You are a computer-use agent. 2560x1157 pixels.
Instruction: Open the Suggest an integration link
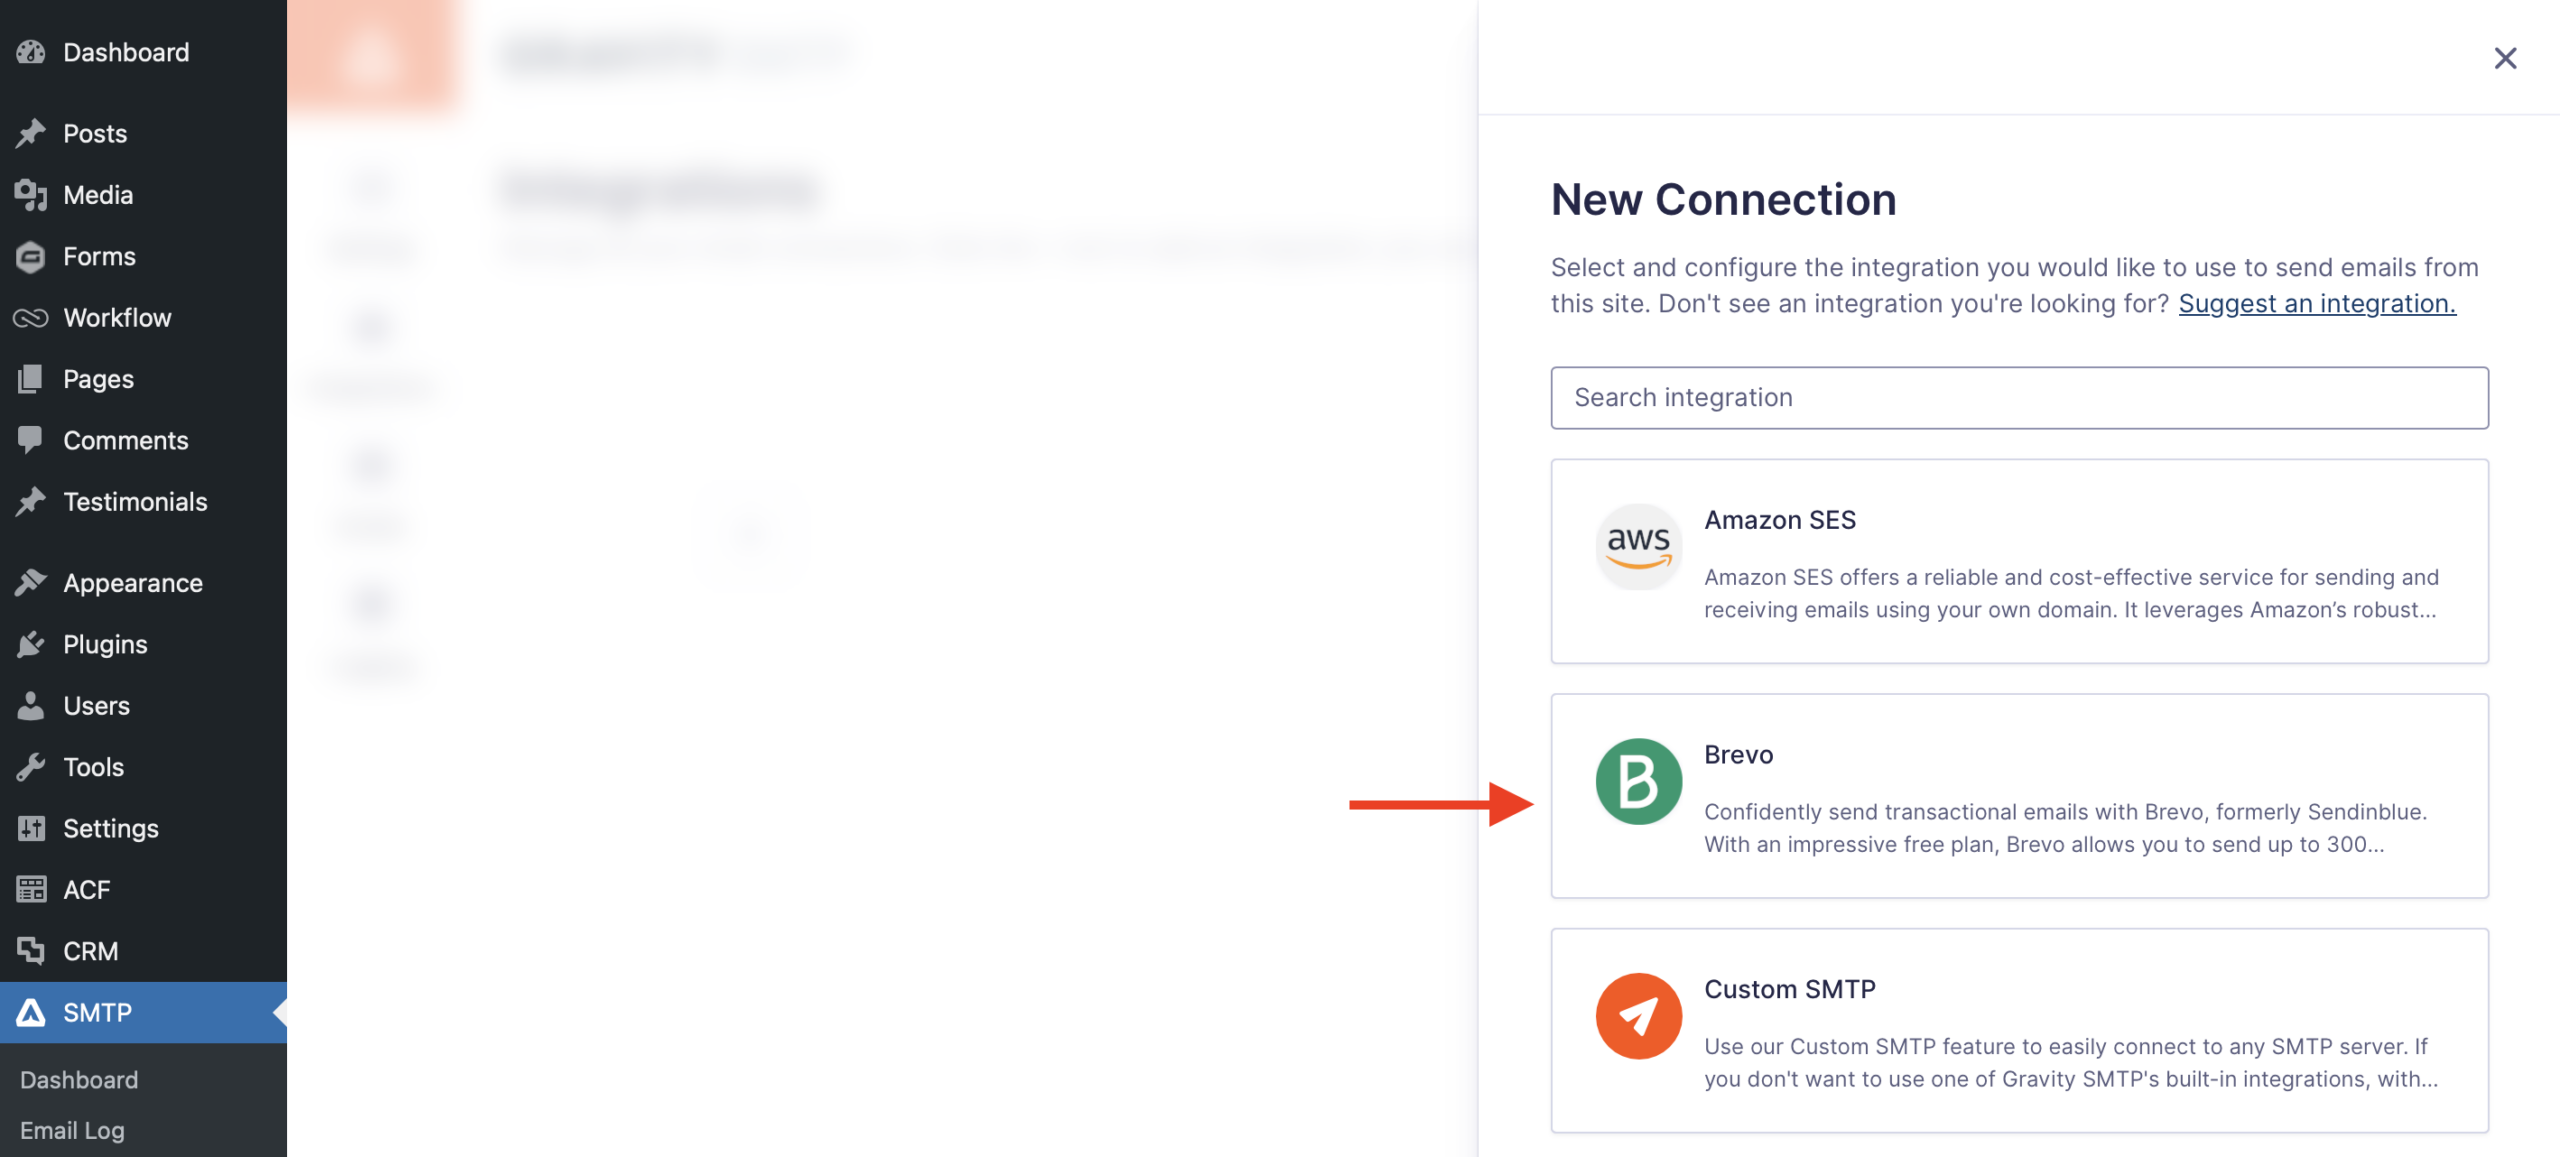pyautogui.click(x=2316, y=304)
